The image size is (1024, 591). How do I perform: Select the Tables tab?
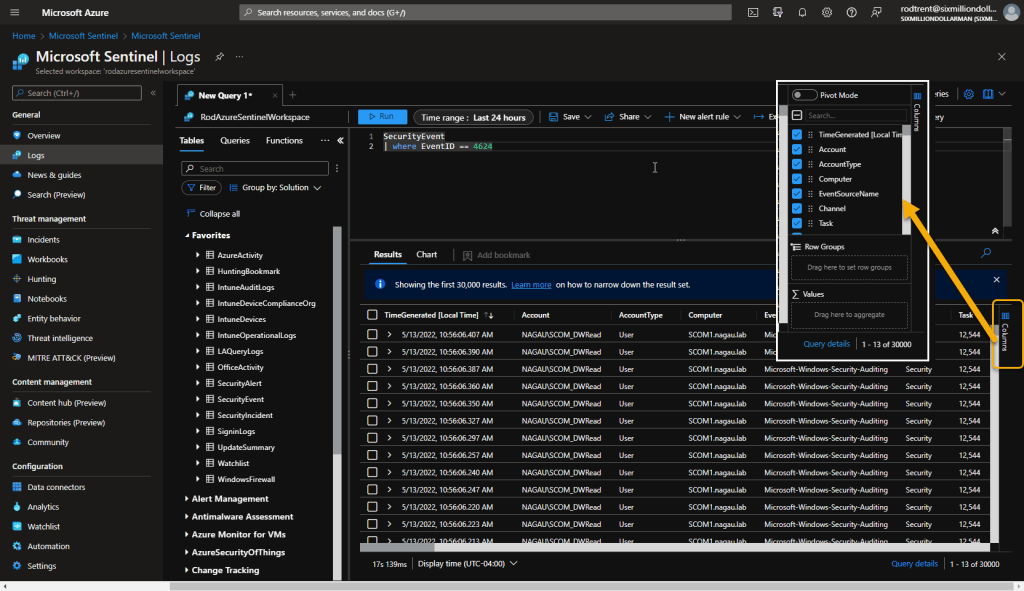click(x=191, y=140)
